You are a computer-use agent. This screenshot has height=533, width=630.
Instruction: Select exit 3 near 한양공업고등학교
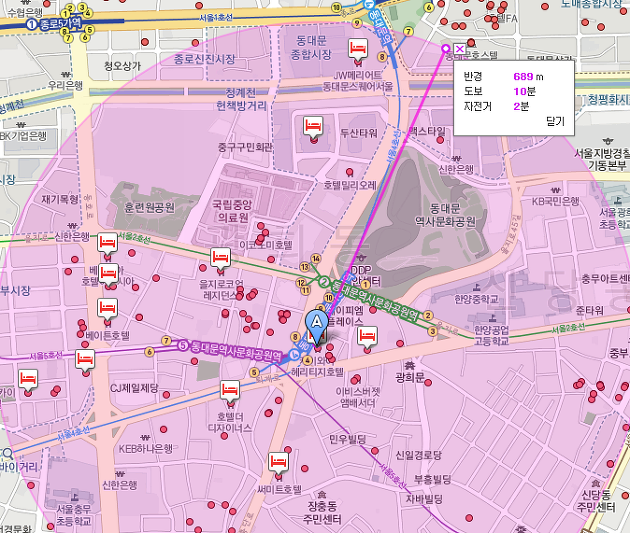(x=432, y=331)
